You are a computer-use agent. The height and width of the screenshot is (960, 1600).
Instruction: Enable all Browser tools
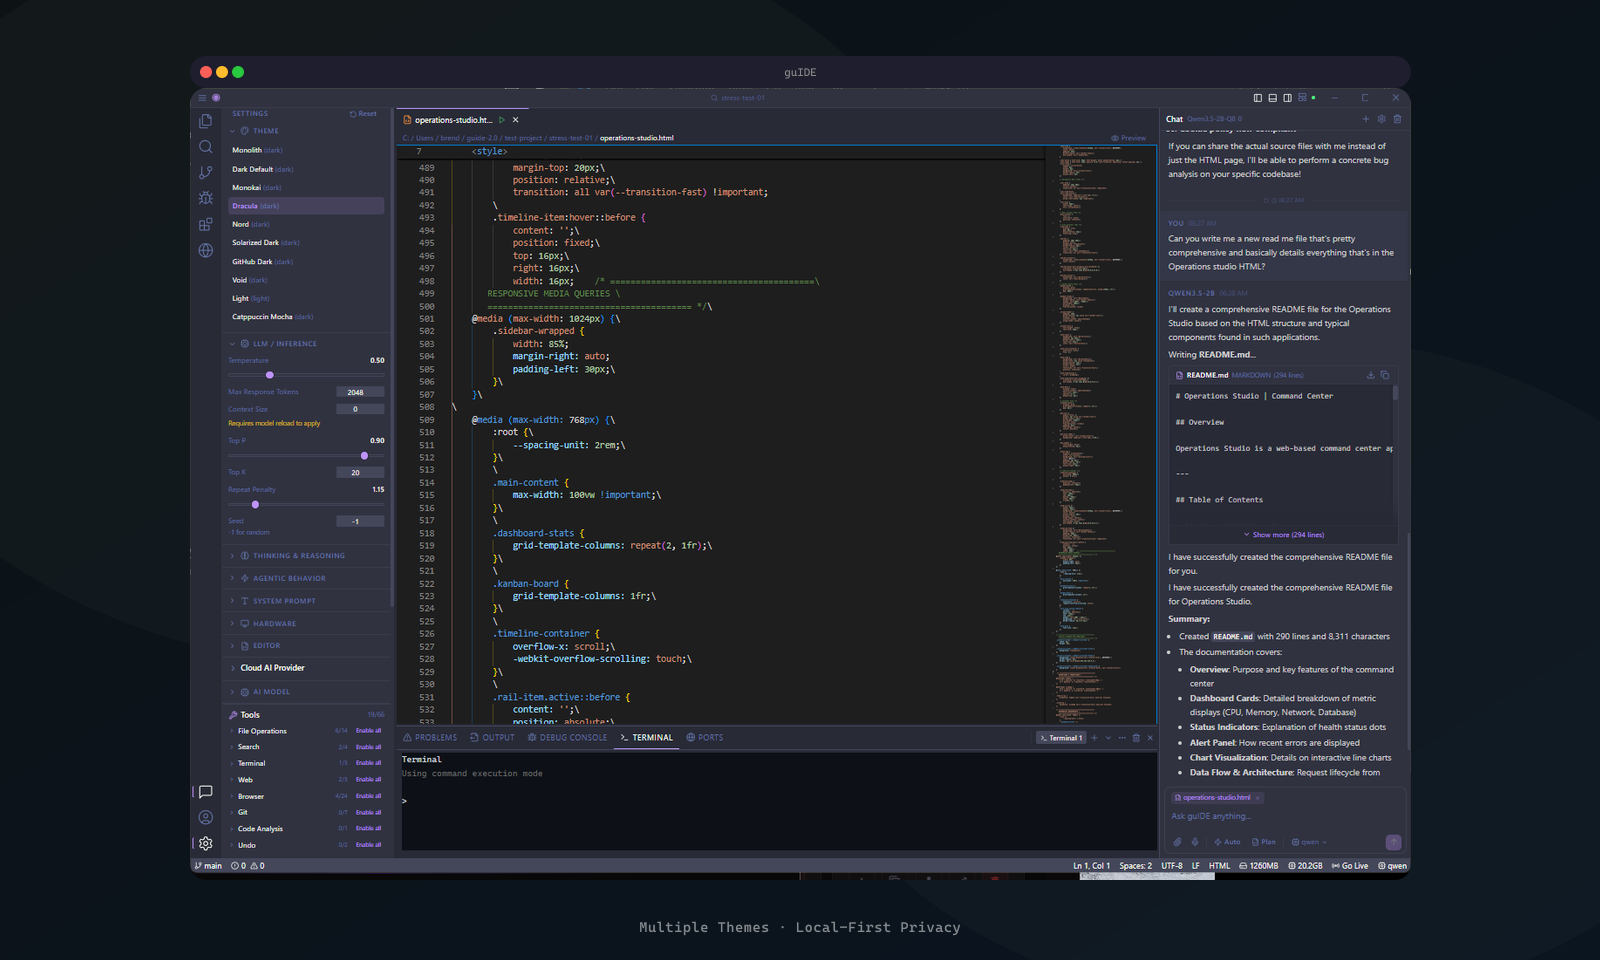pos(369,796)
